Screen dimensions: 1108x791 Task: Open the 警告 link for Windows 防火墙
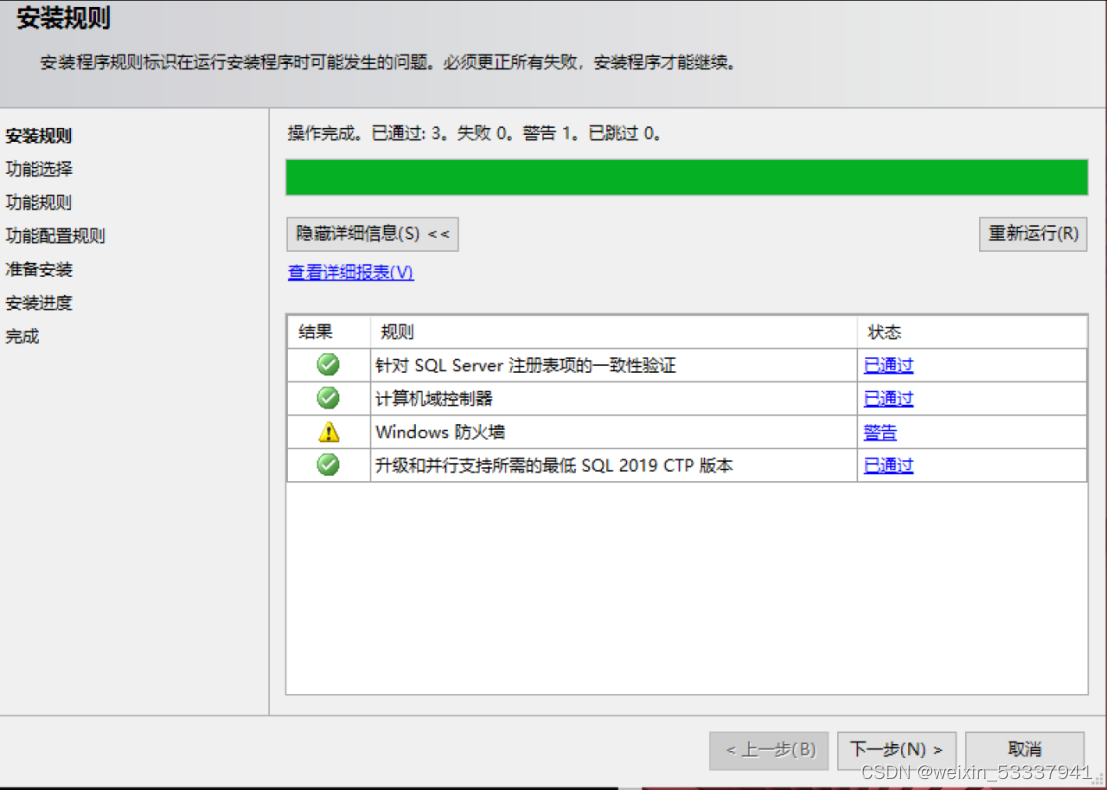click(x=880, y=432)
